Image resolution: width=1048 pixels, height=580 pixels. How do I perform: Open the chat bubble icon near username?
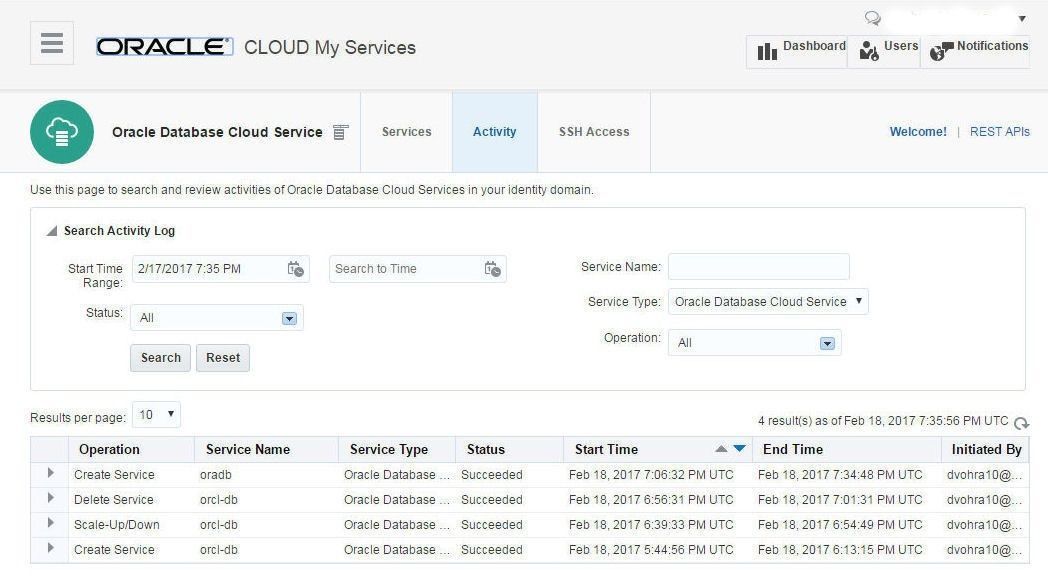(872, 18)
